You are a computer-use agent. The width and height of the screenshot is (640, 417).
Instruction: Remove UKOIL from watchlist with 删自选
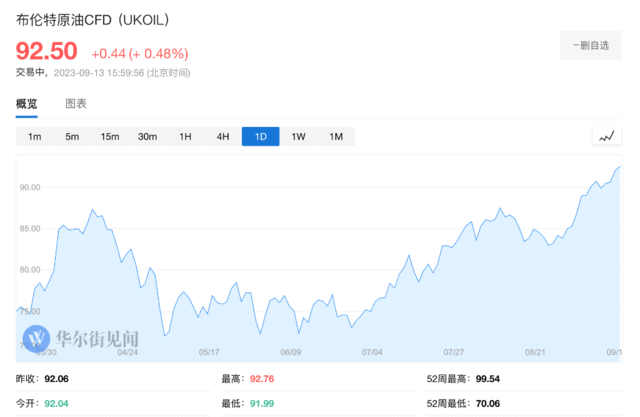[591, 45]
